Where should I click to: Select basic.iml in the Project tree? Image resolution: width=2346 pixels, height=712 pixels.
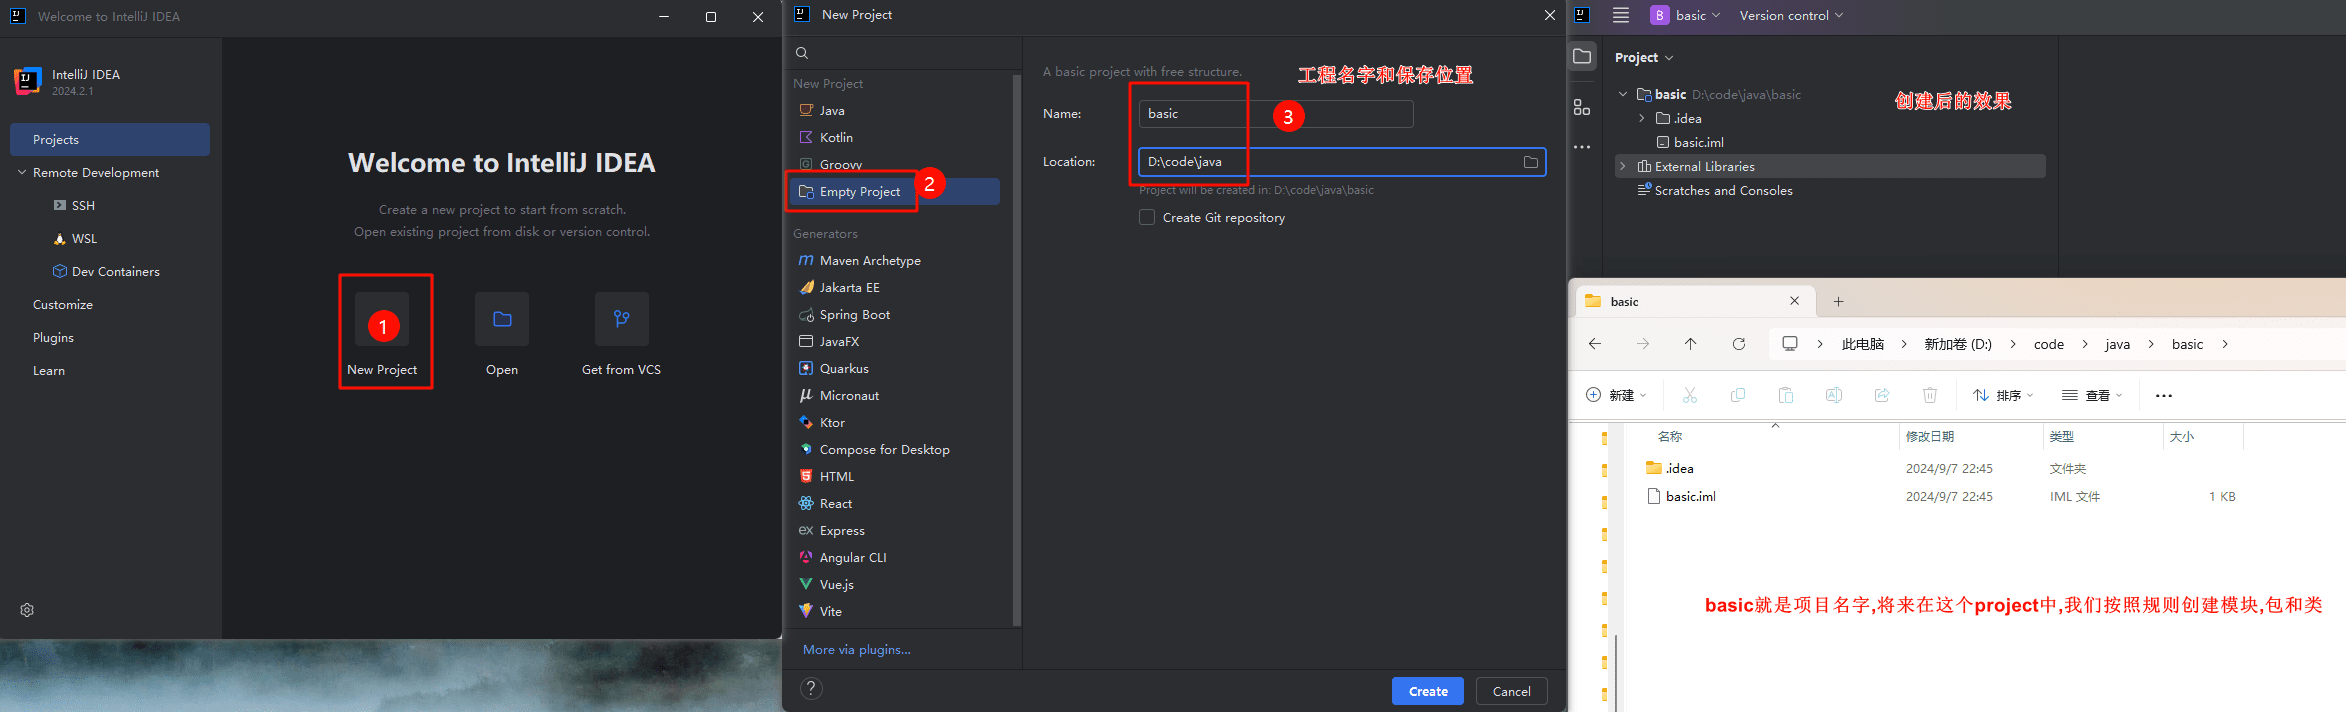click(x=1690, y=142)
